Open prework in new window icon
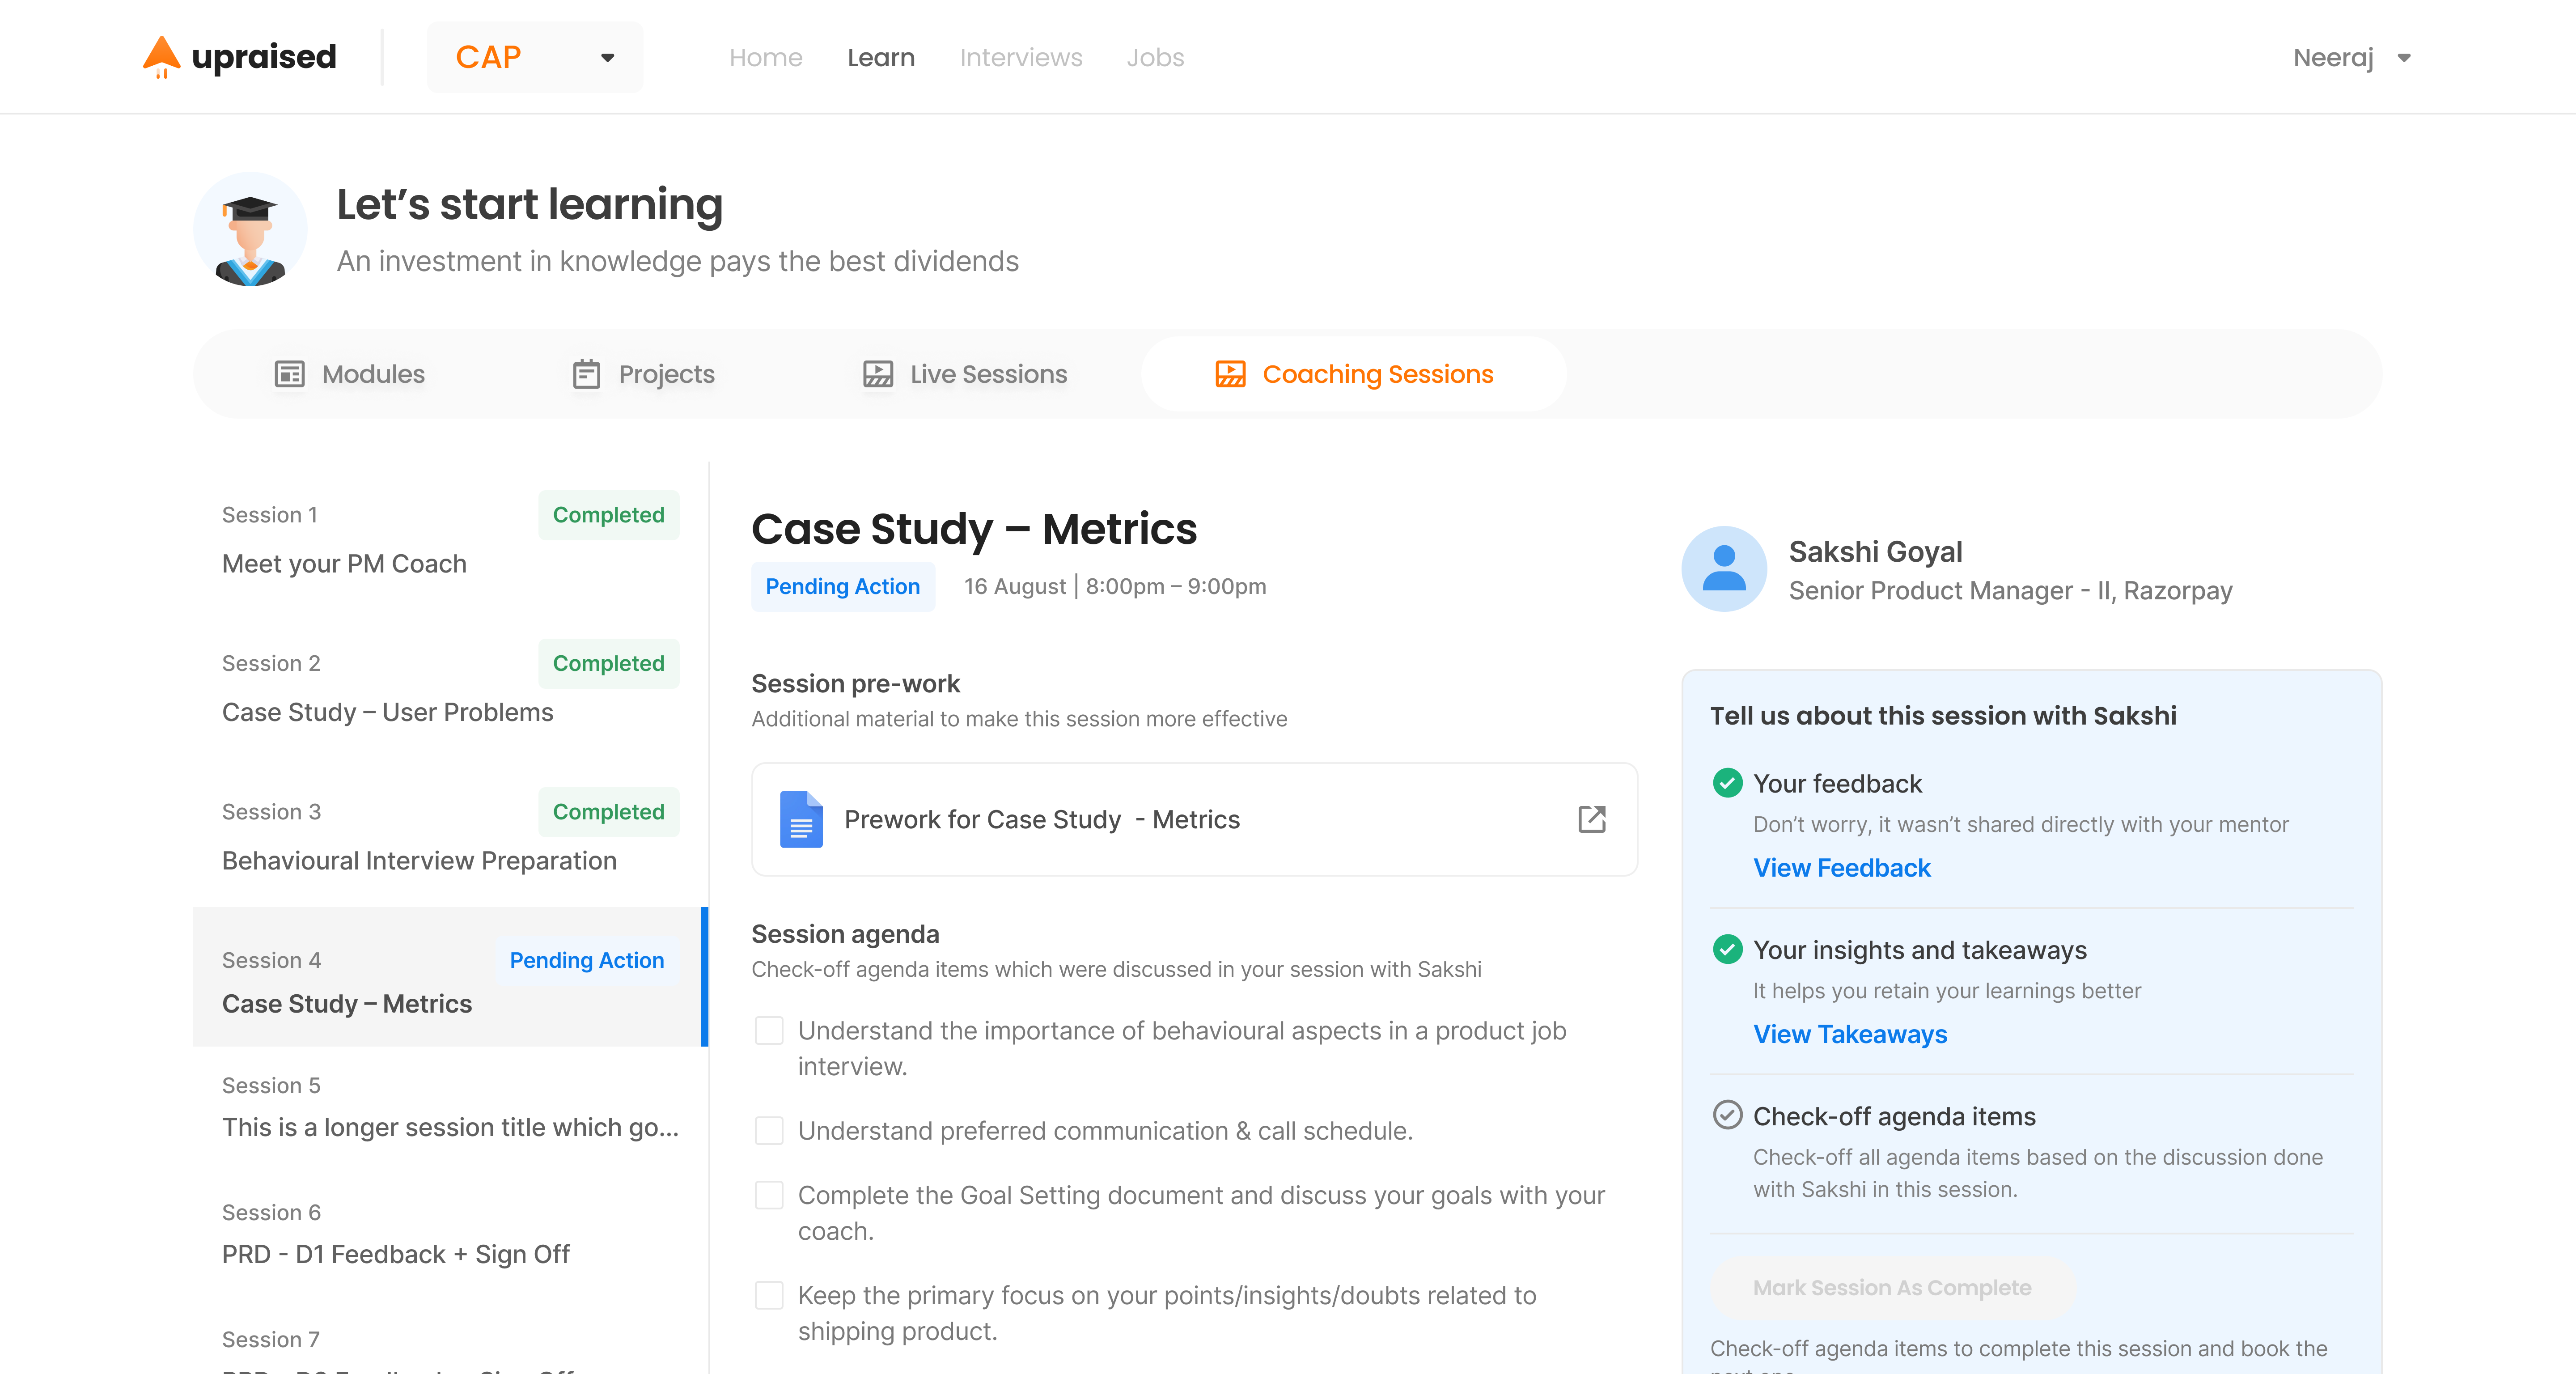 point(1591,820)
